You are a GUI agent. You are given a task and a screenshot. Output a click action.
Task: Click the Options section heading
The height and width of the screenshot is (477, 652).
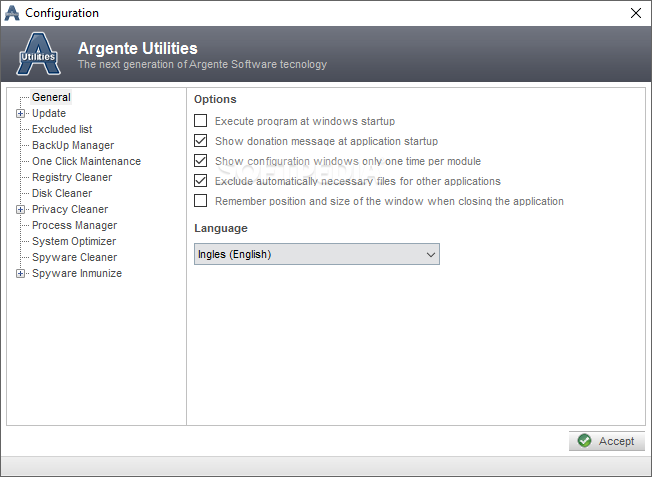[215, 99]
